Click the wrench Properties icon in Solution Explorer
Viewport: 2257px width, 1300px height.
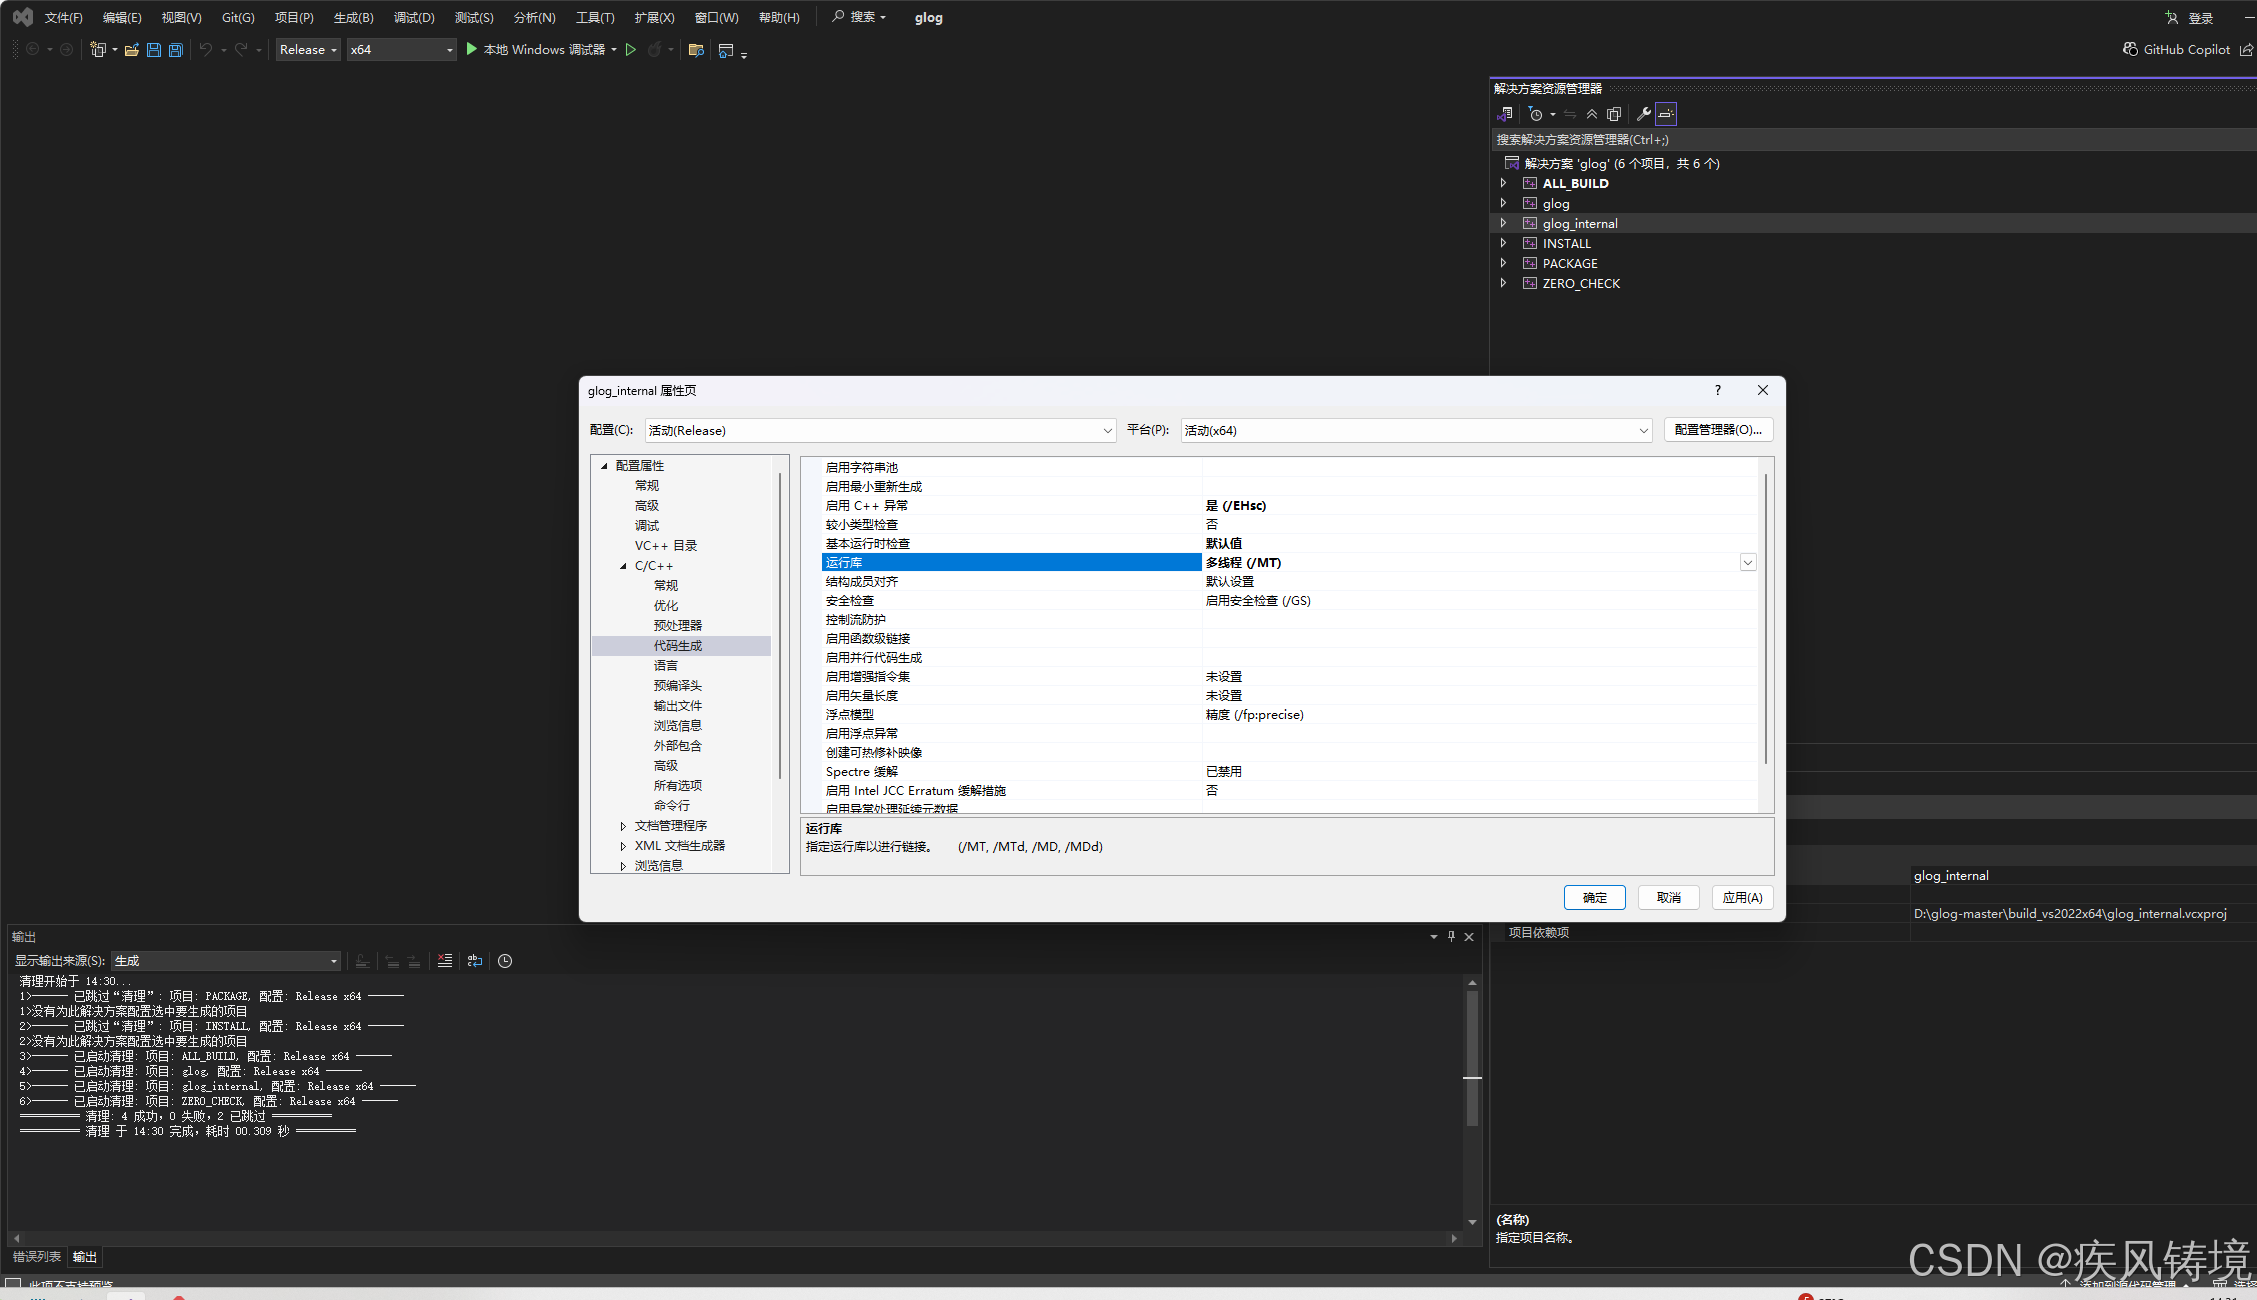point(1643,114)
